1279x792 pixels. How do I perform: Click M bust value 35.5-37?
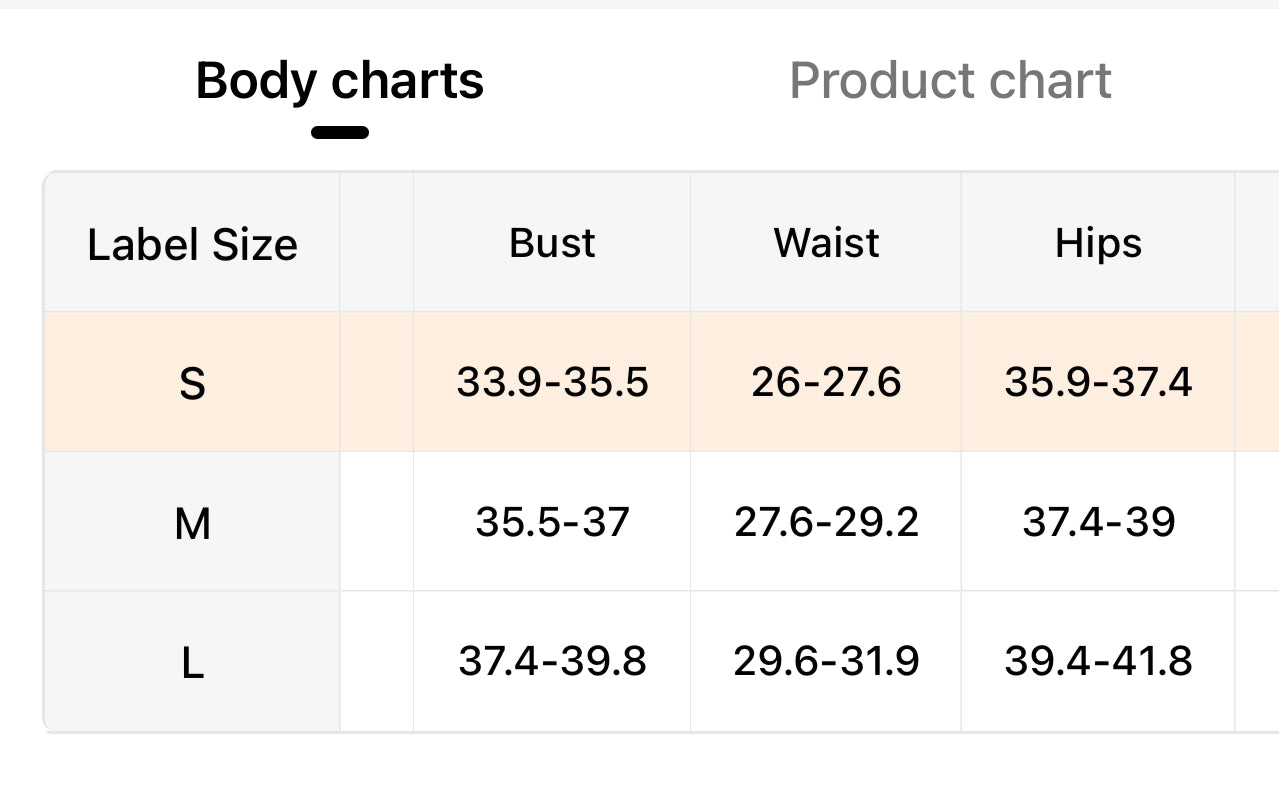click(552, 522)
